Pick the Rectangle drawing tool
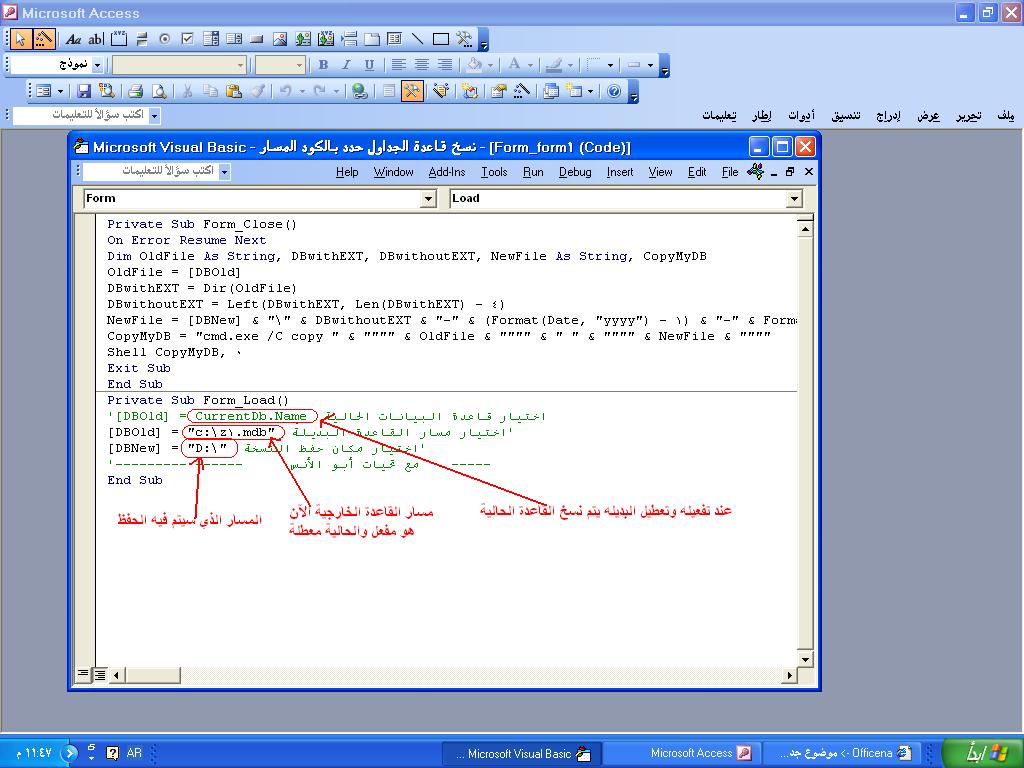This screenshot has height=768, width=1024. pyautogui.click(x=441, y=39)
